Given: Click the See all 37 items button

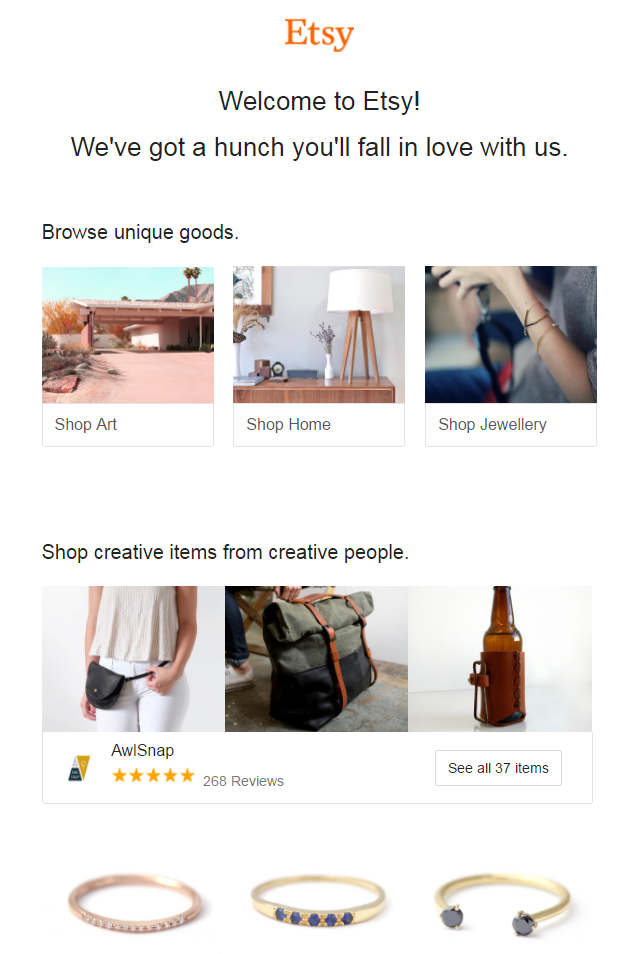Looking at the screenshot, I should (x=498, y=768).
